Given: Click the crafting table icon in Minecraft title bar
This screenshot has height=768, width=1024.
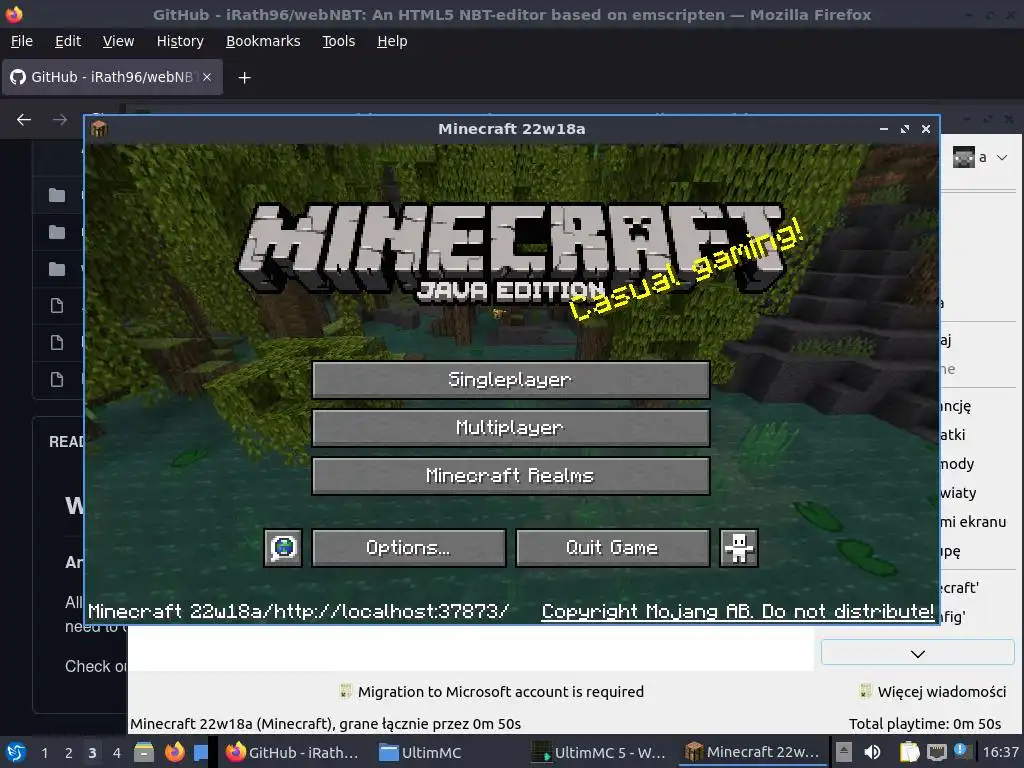Looking at the screenshot, I should tap(99, 129).
